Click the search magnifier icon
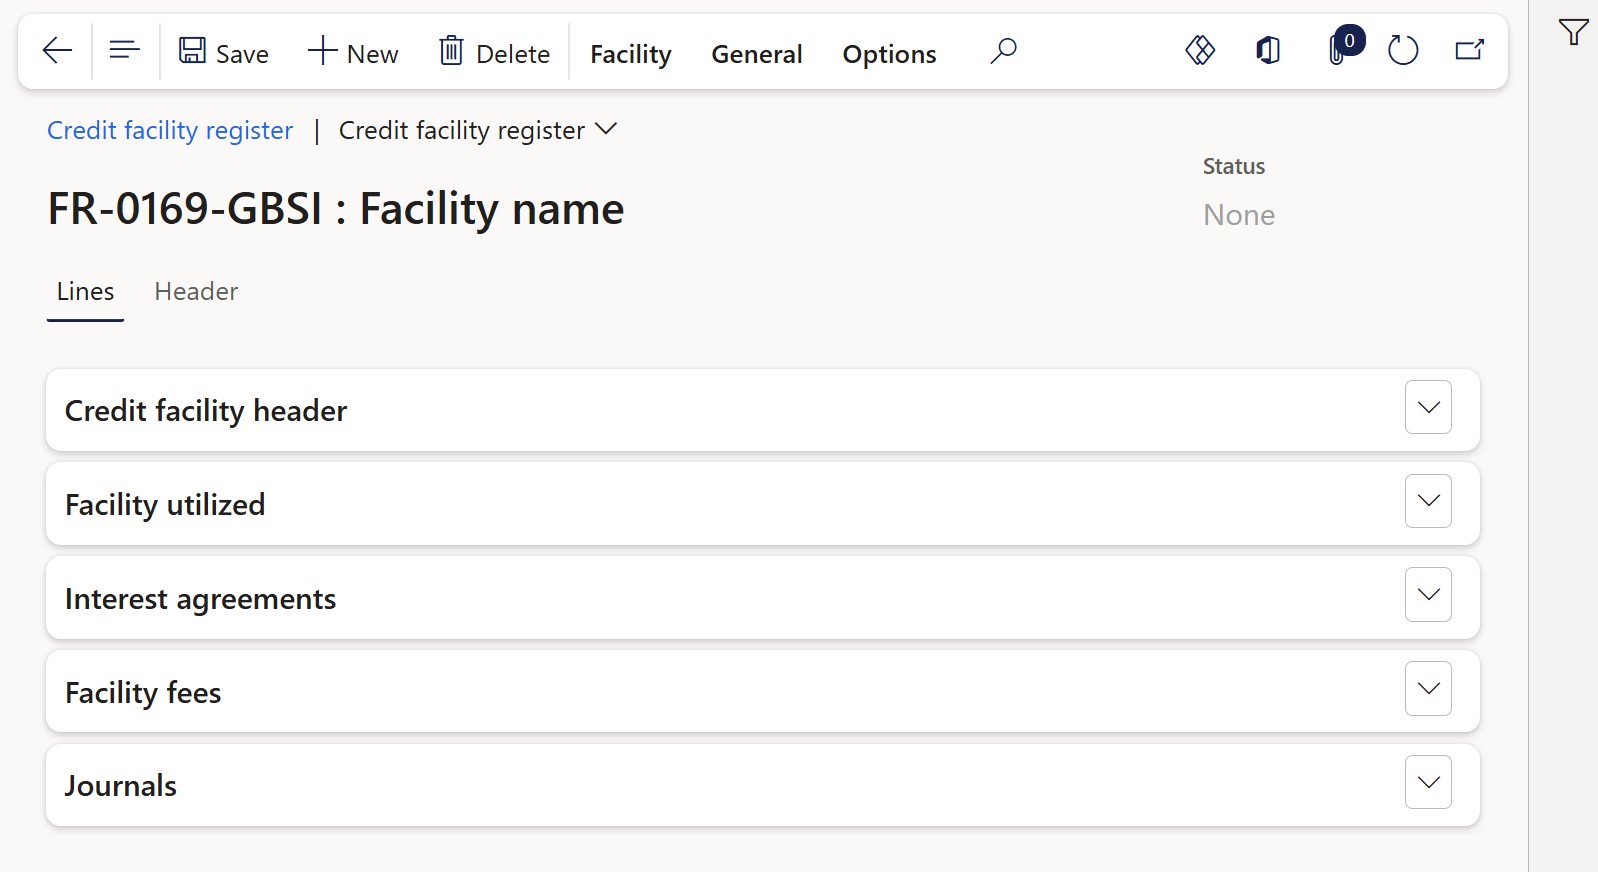Viewport: 1598px width, 872px height. pos(1003,50)
